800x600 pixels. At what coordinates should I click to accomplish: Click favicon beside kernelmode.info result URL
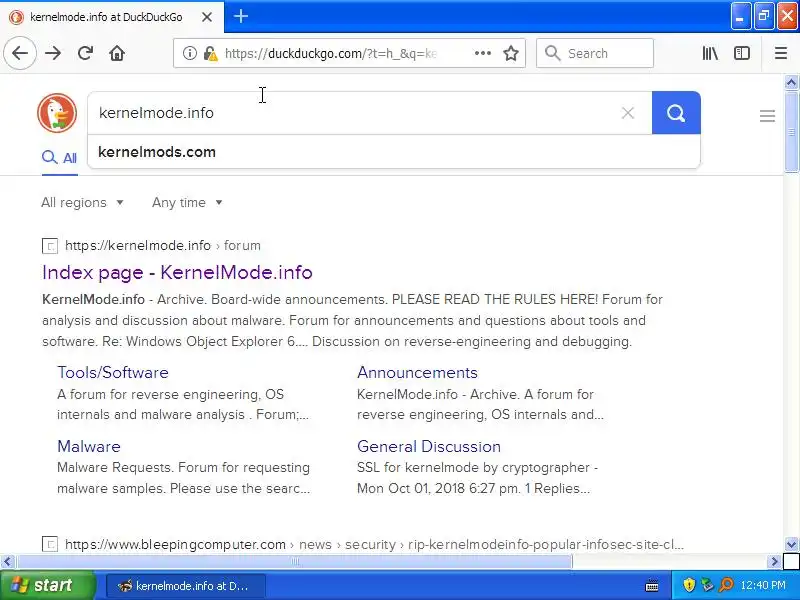click(x=49, y=246)
